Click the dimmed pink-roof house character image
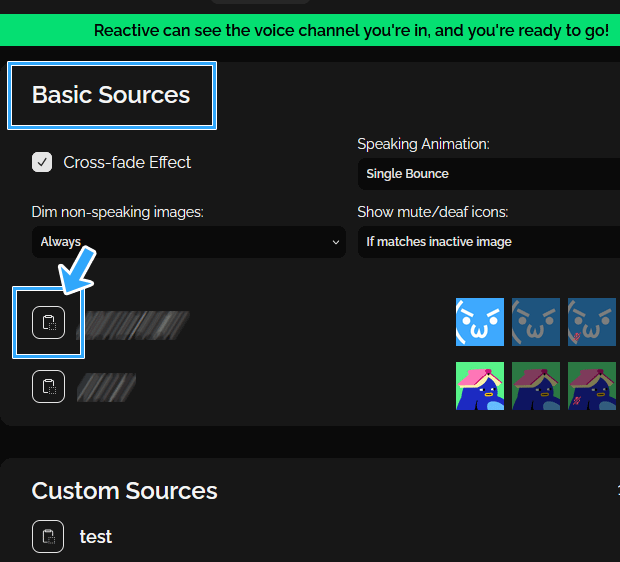The width and height of the screenshot is (620, 562). [536, 386]
